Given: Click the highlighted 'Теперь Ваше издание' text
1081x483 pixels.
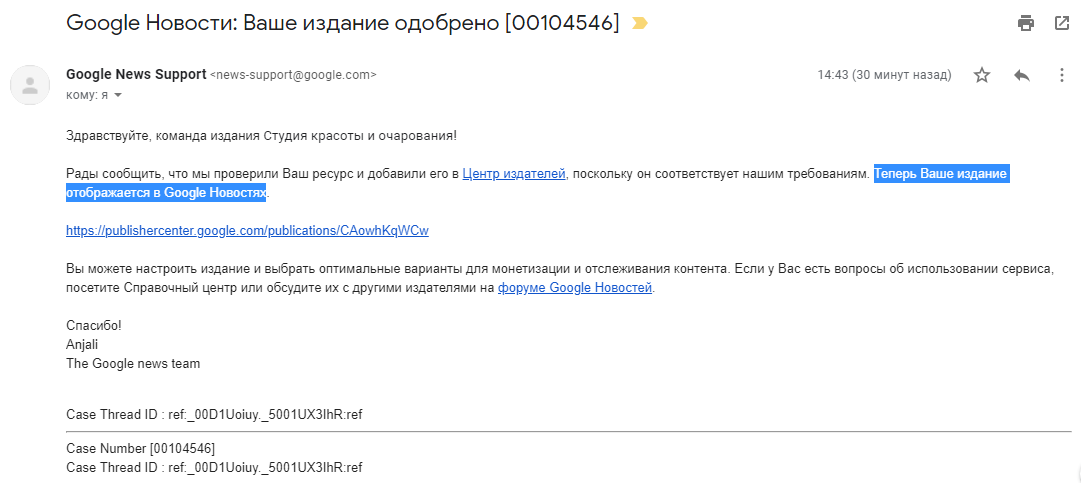Looking at the screenshot, I should [940, 174].
